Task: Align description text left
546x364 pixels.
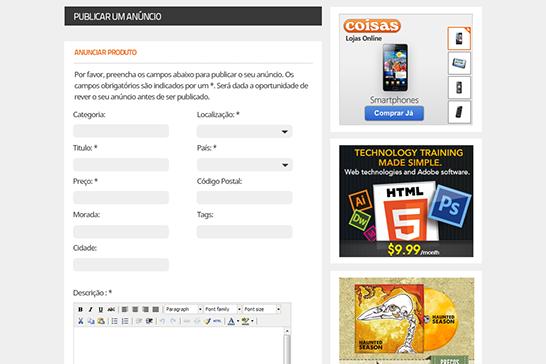Action: pyautogui.click(x=125, y=309)
